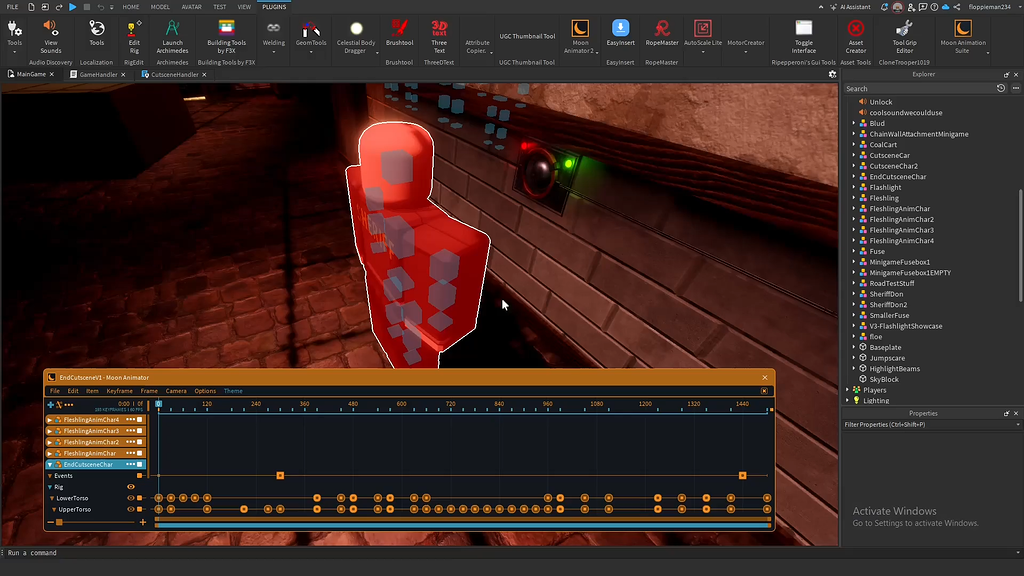Open the RopeMaster plugin
1024x576 pixels.
(662, 34)
